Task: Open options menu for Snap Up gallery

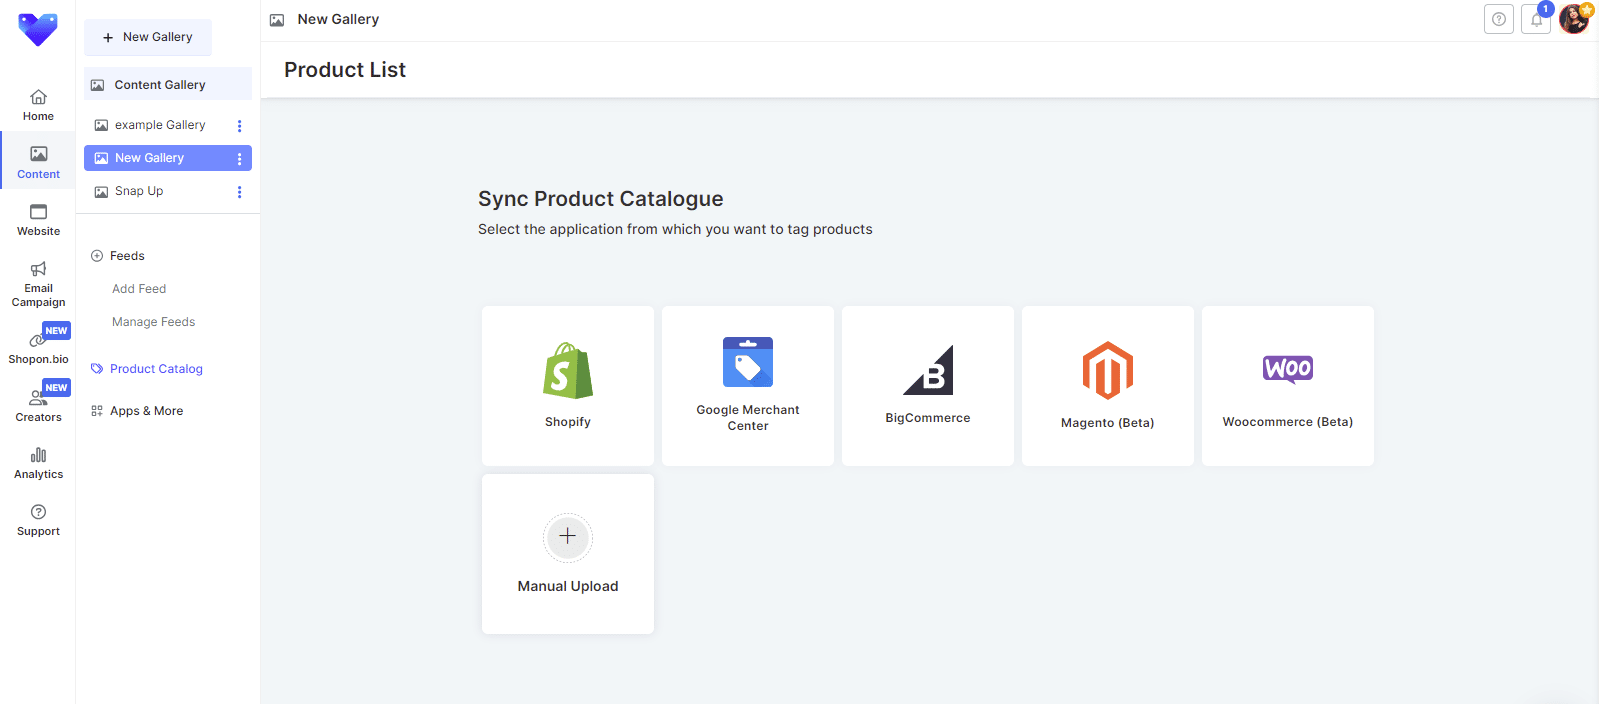Action: (x=239, y=192)
